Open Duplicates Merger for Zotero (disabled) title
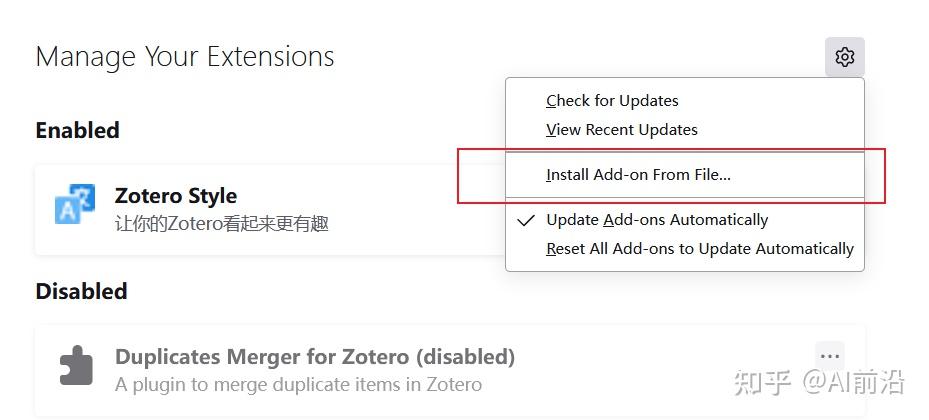929x420 pixels. pyautogui.click(x=314, y=357)
